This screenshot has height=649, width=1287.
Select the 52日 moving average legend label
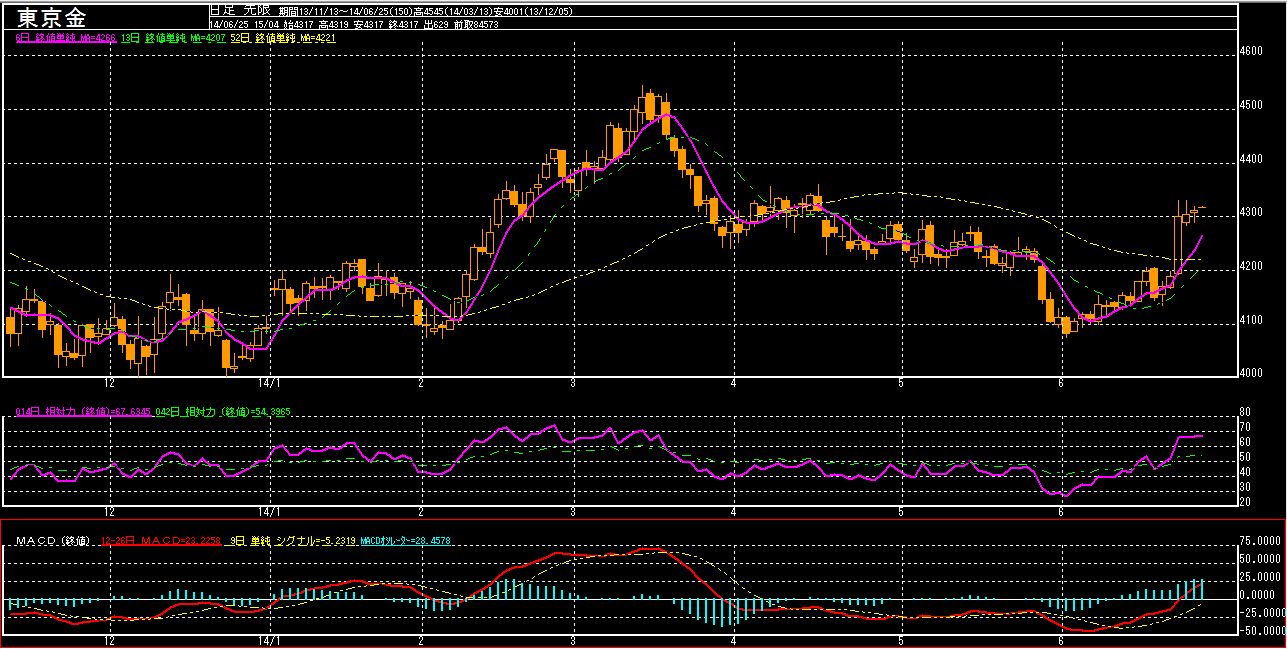(x=283, y=37)
